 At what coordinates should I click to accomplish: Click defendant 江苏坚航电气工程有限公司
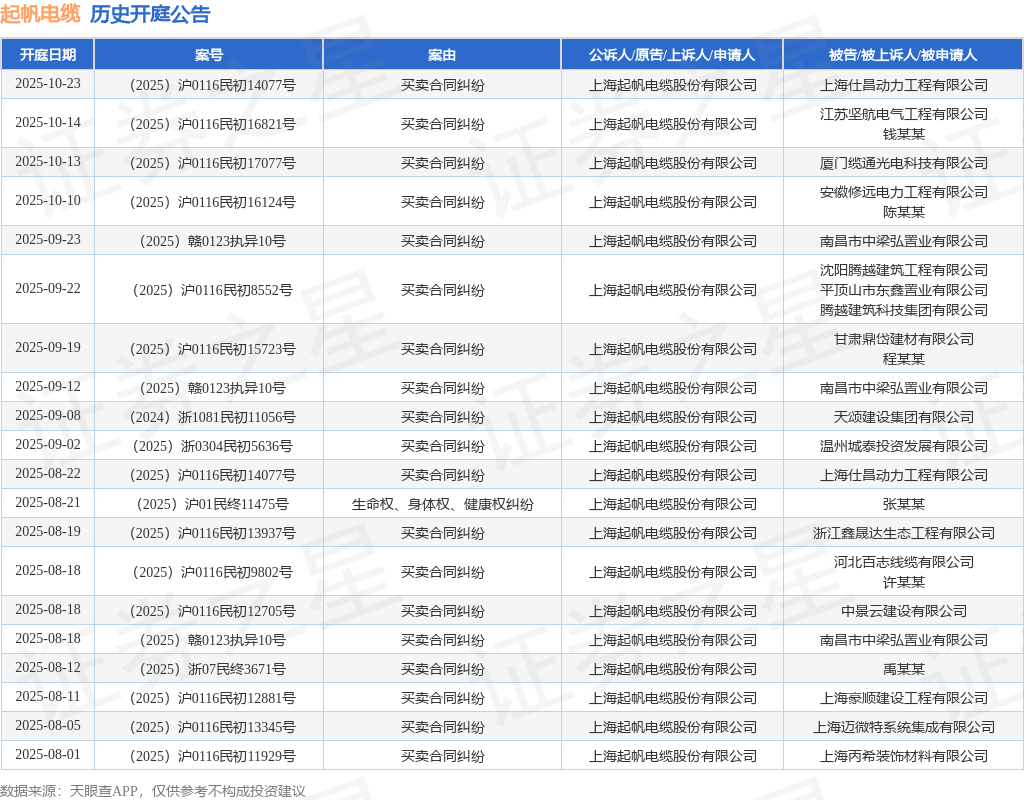(904, 114)
